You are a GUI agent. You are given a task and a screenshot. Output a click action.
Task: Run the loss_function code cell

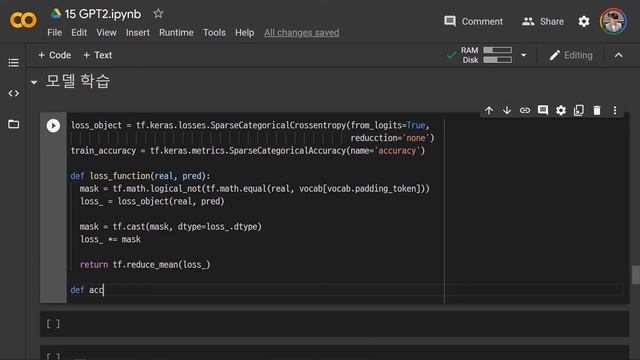click(53, 125)
